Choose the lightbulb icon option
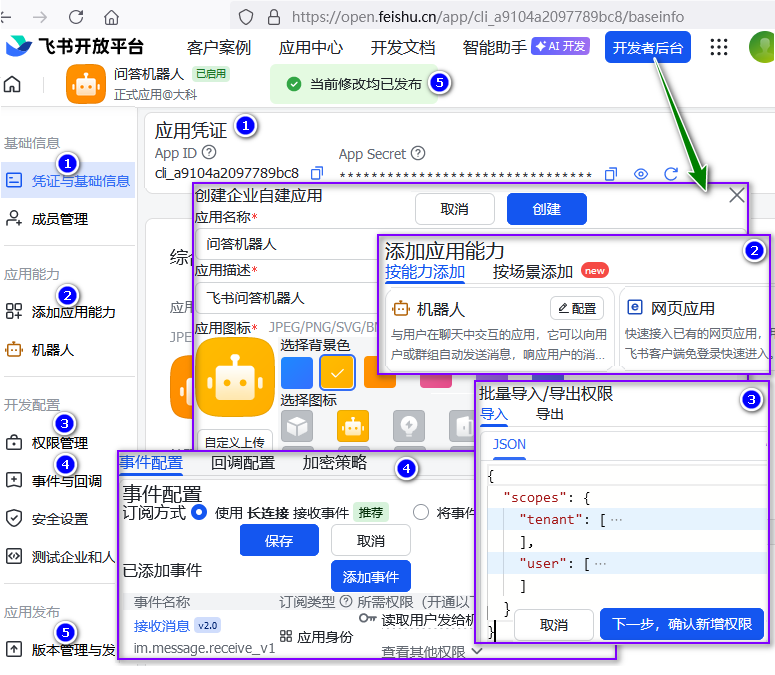This screenshot has width=775, height=675. click(409, 426)
